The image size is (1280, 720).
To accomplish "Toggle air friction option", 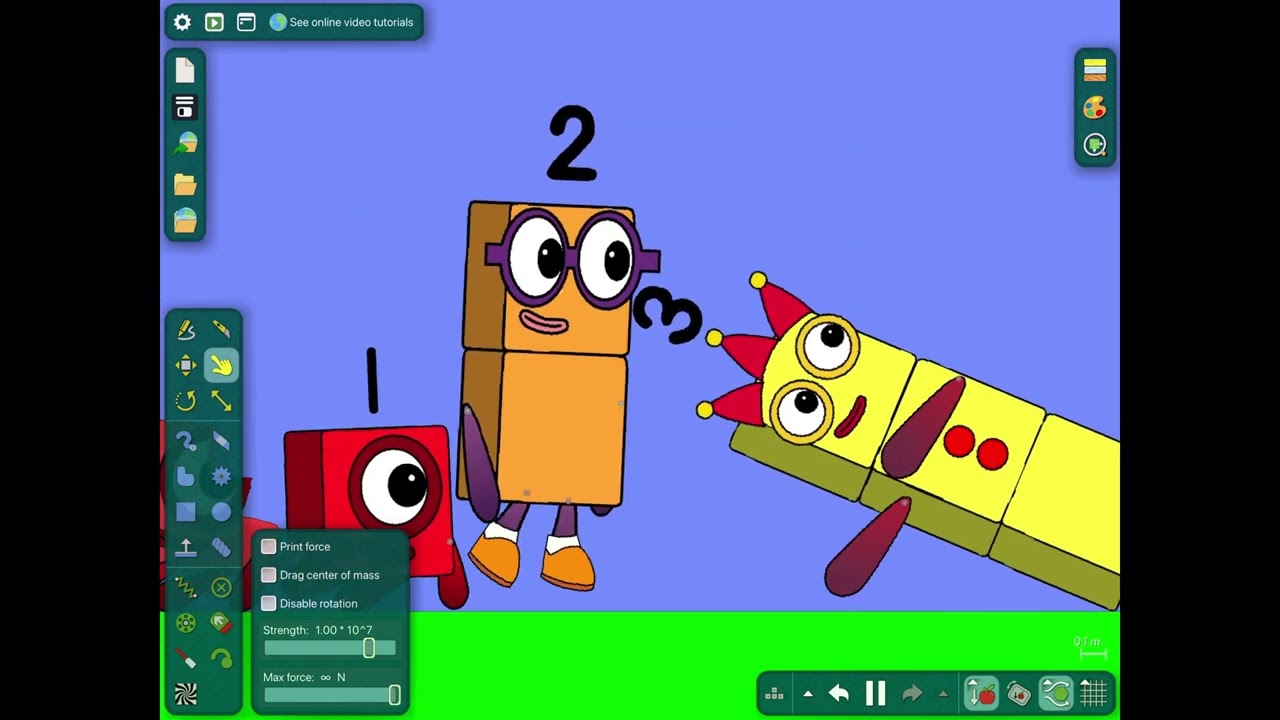I will pos(1056,693).
